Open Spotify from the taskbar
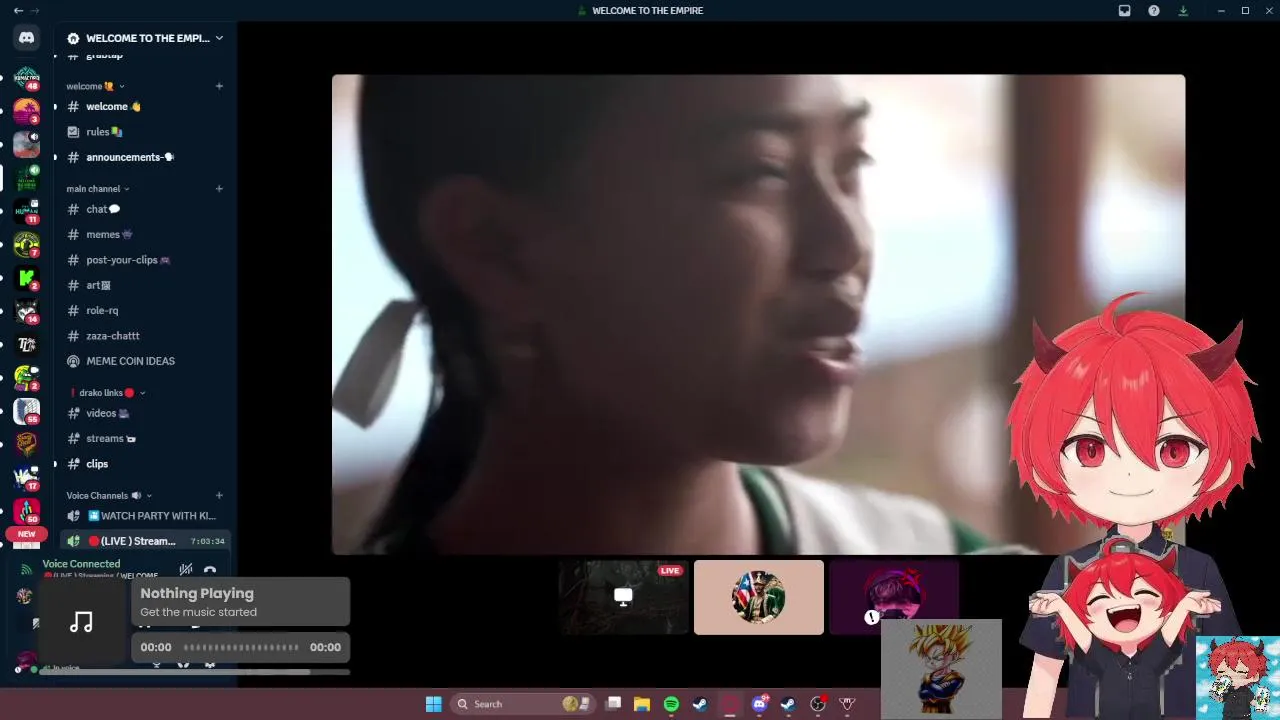The width and height of the screenshot is (1280, 720). pos(671,704)
